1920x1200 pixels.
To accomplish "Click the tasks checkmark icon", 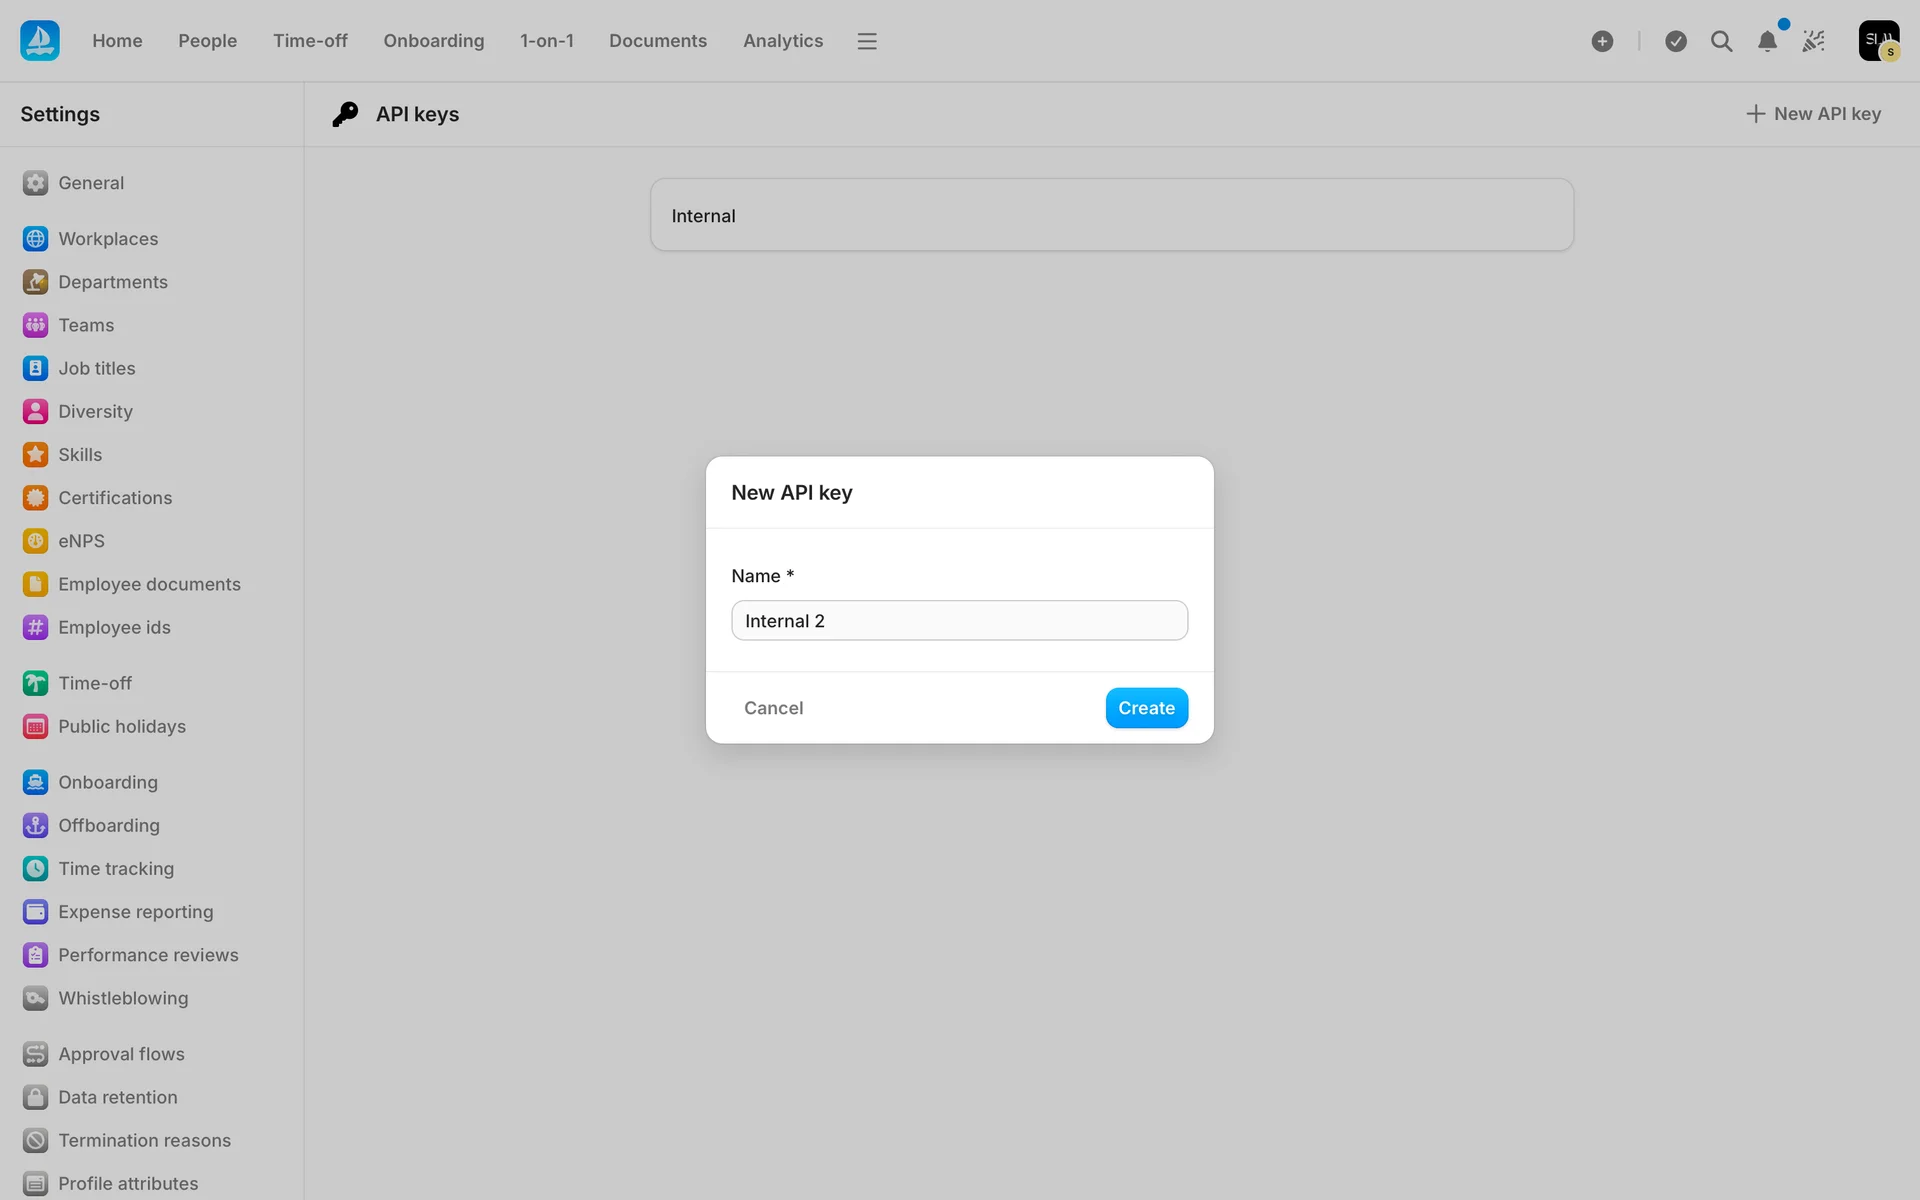I will point(1676,41).
